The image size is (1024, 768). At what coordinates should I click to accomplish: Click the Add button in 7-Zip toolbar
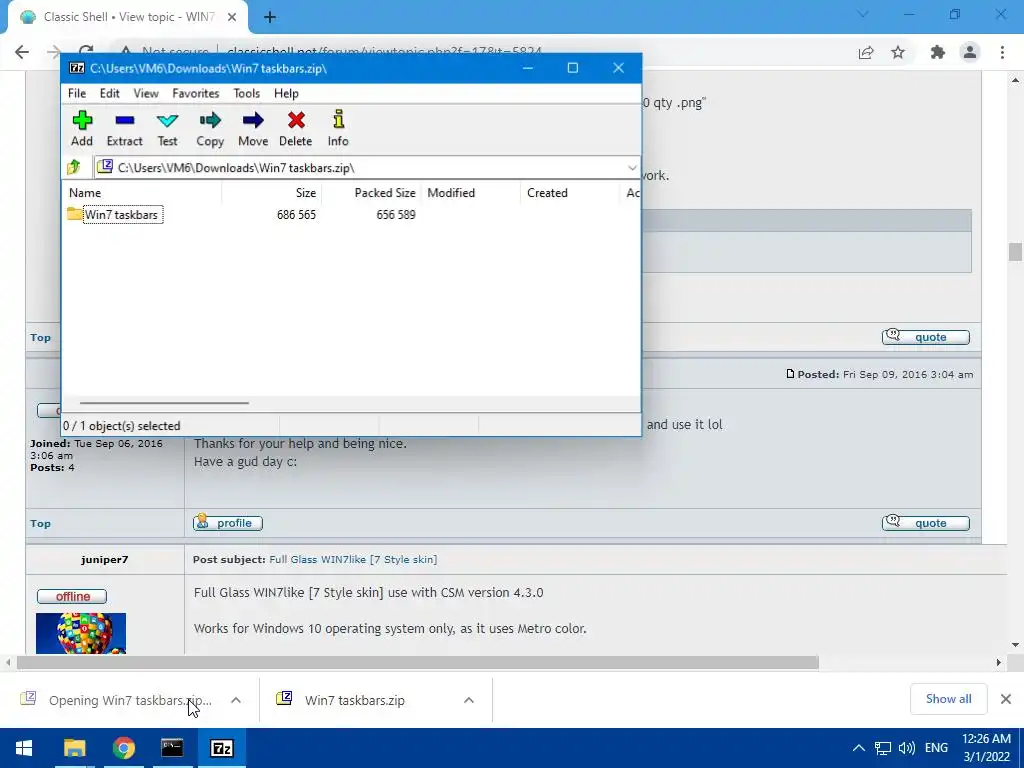point(82,129)
